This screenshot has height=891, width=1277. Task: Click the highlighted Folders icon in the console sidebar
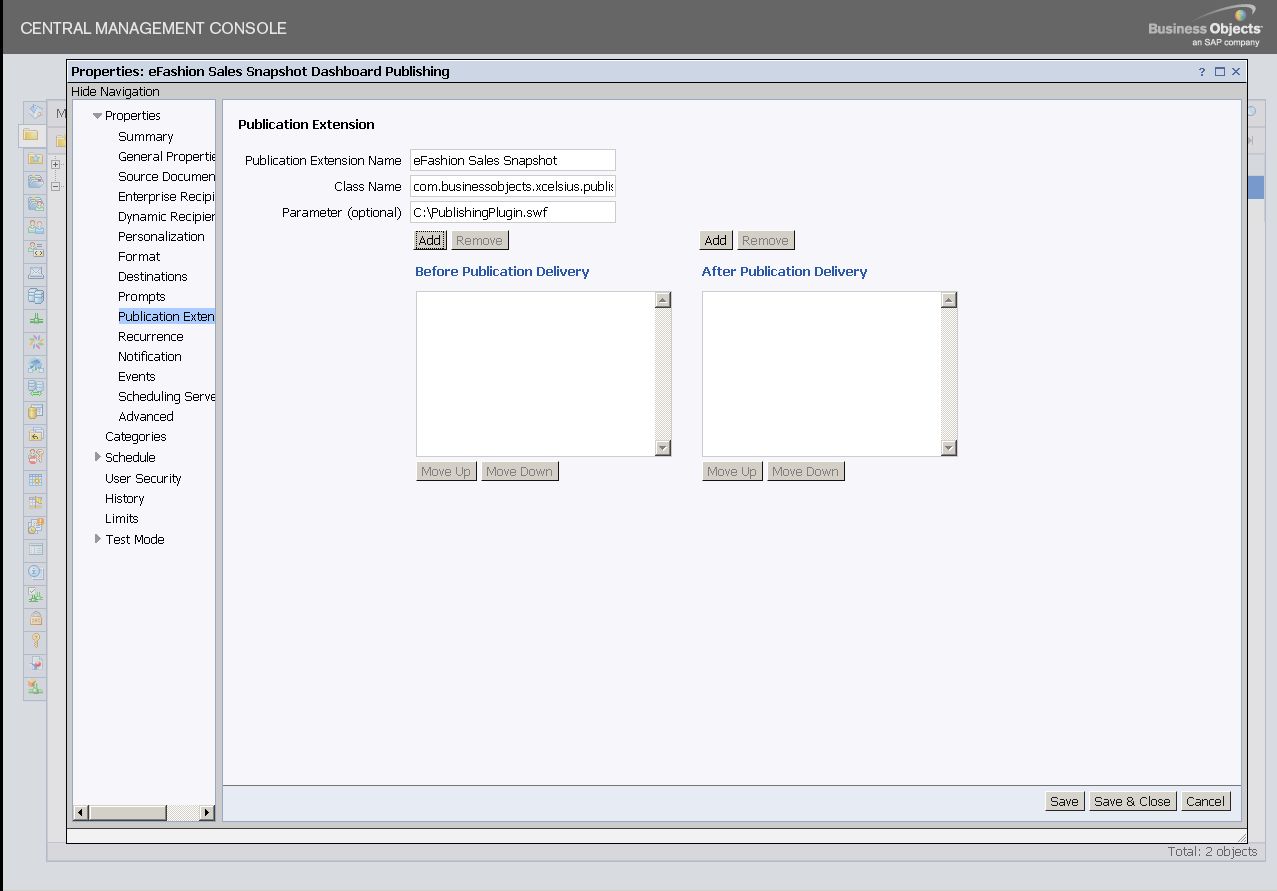point(31,135)
